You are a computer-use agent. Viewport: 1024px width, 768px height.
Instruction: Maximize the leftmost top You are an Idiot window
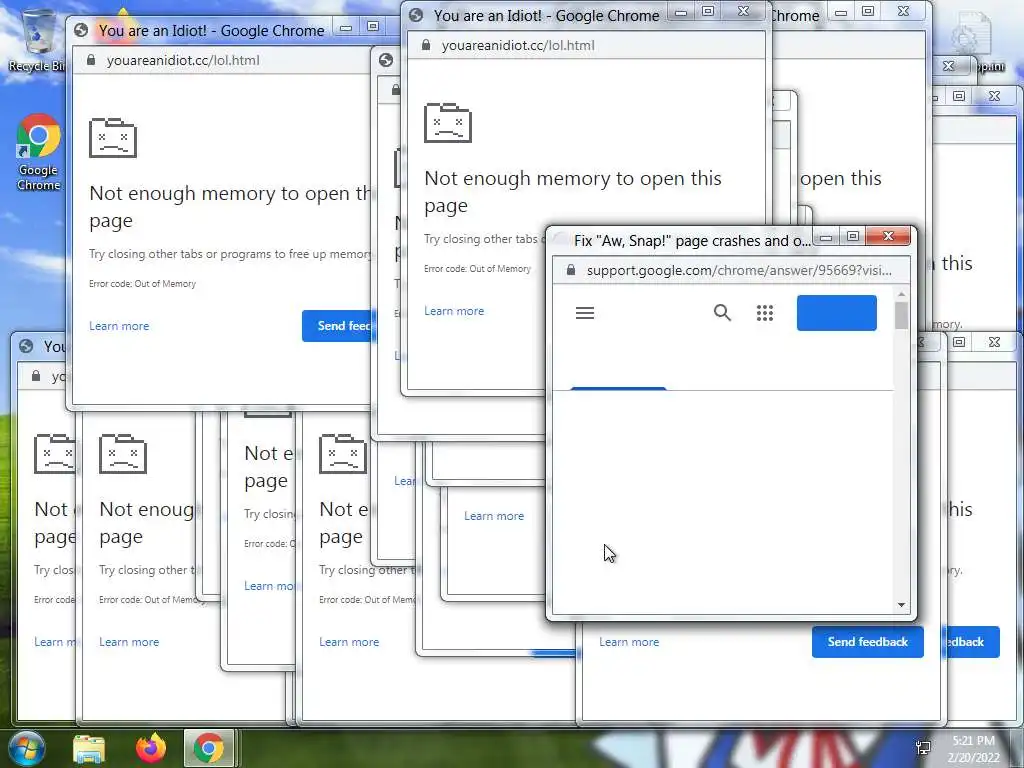pyautogui.click(x=373, y=26)
